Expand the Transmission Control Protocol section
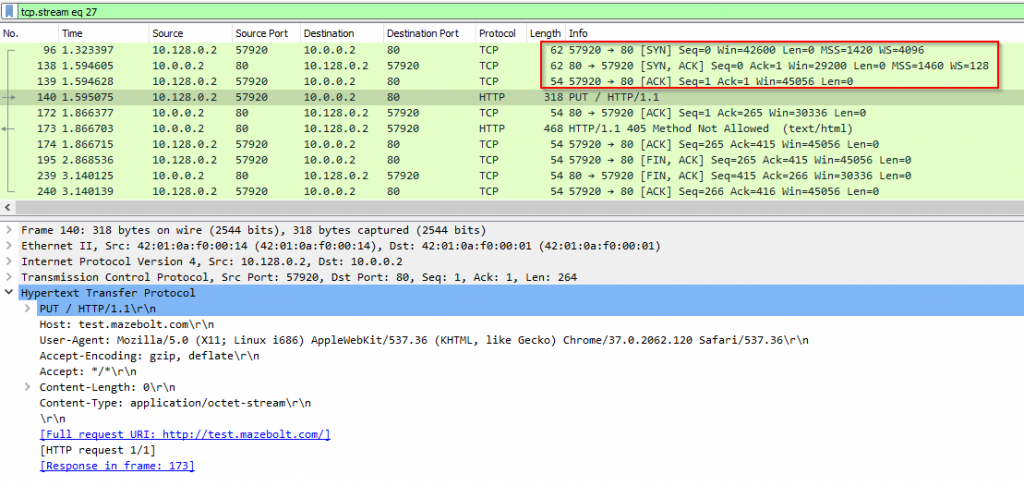Screen dimensions: 1024x486 9,278
